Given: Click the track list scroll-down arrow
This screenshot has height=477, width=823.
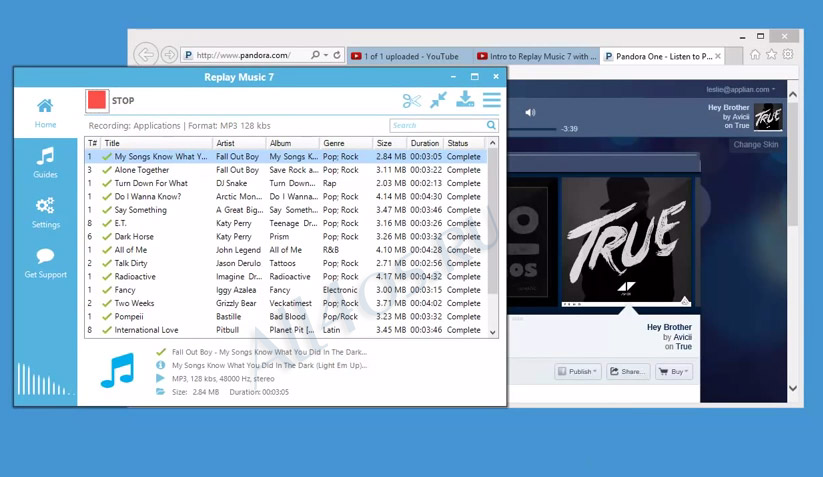Looking at the screenshot, I should (x=492, y=332).
